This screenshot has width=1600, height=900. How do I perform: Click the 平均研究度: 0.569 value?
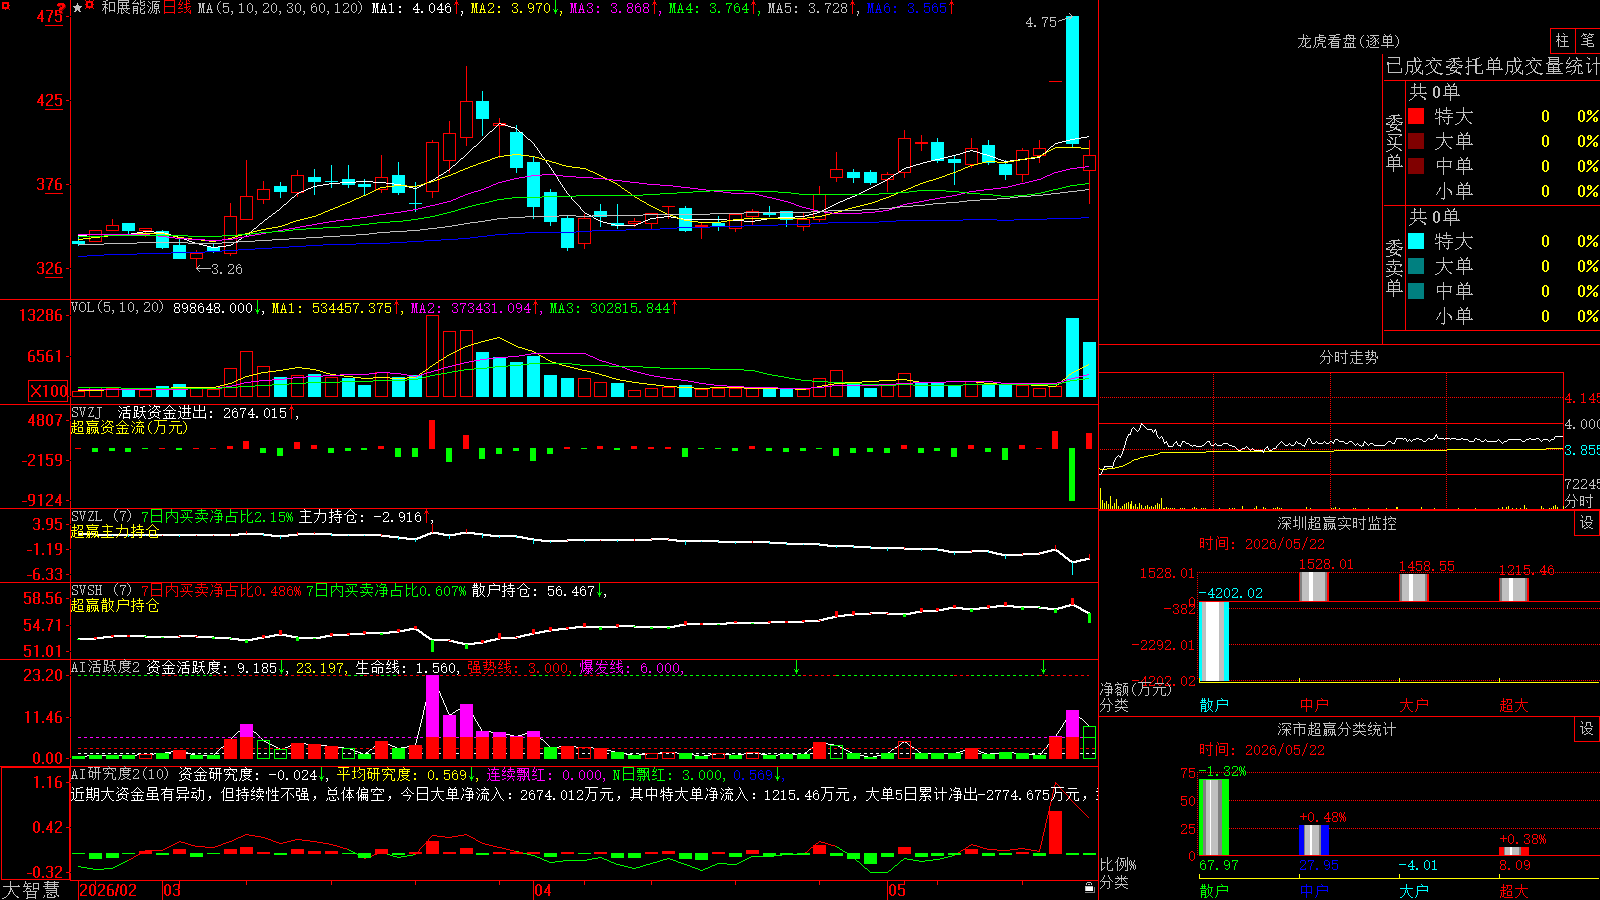coord(406,775)
